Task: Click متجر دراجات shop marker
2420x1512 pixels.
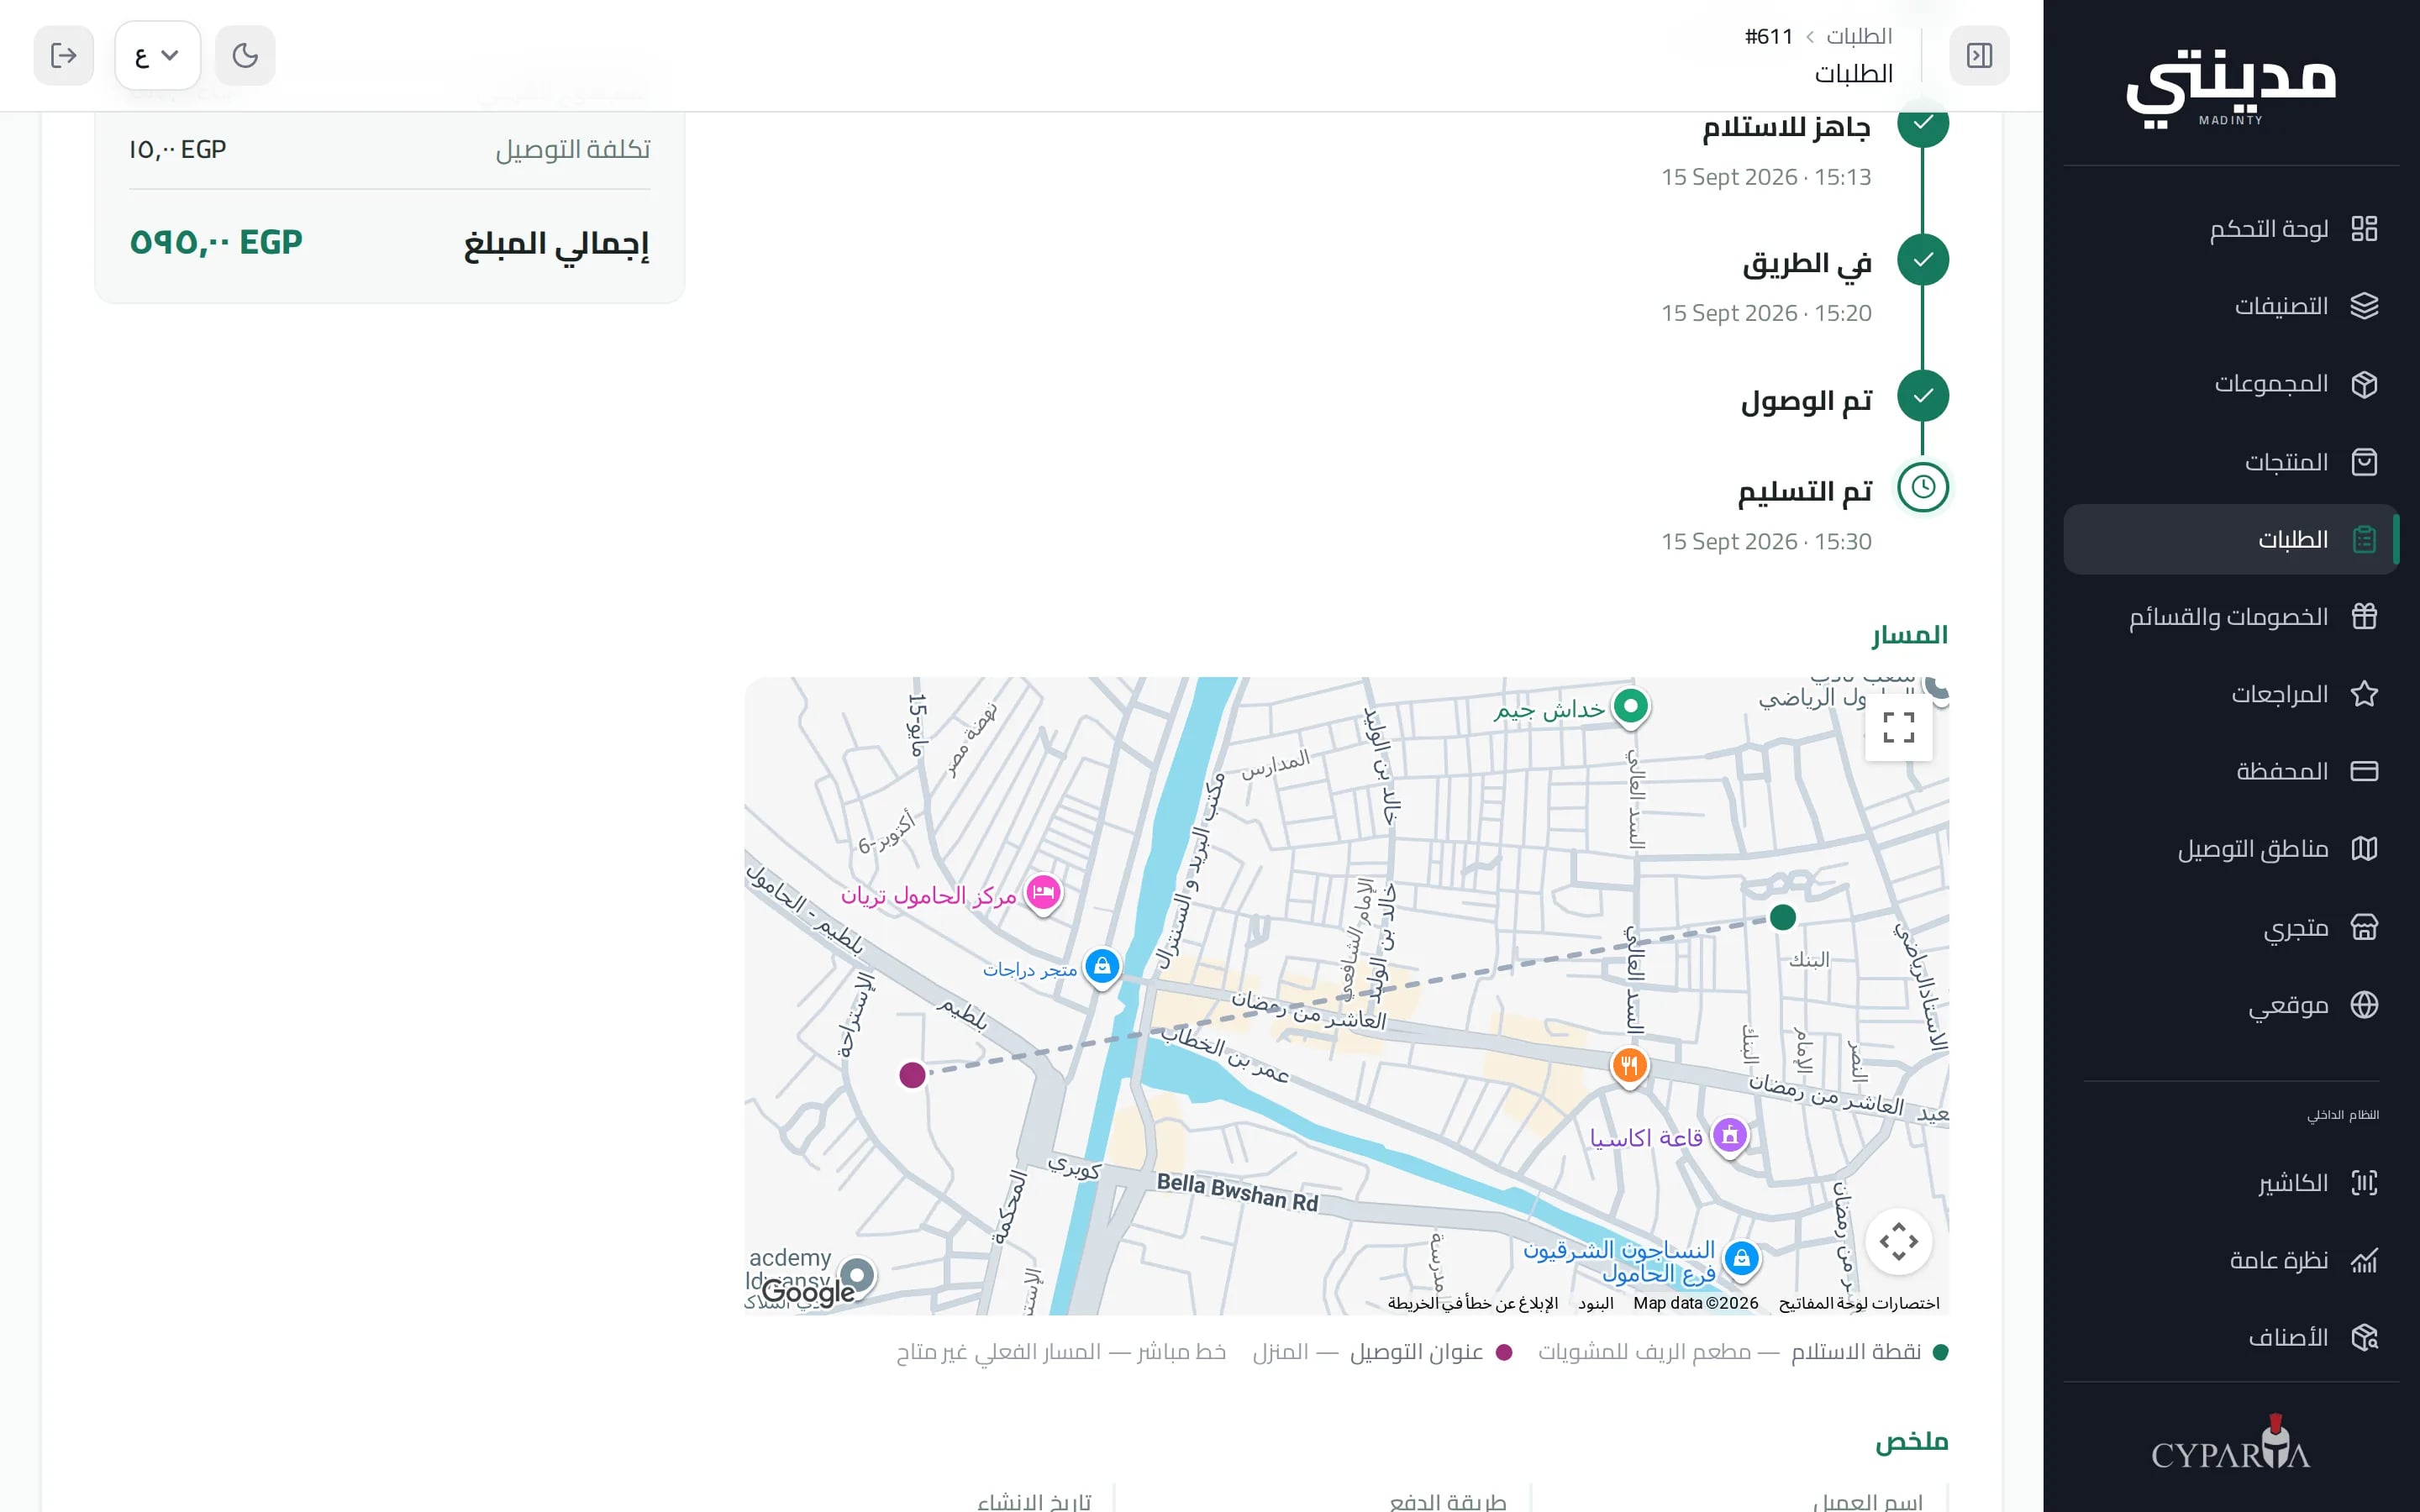Action: (1102, 967)
